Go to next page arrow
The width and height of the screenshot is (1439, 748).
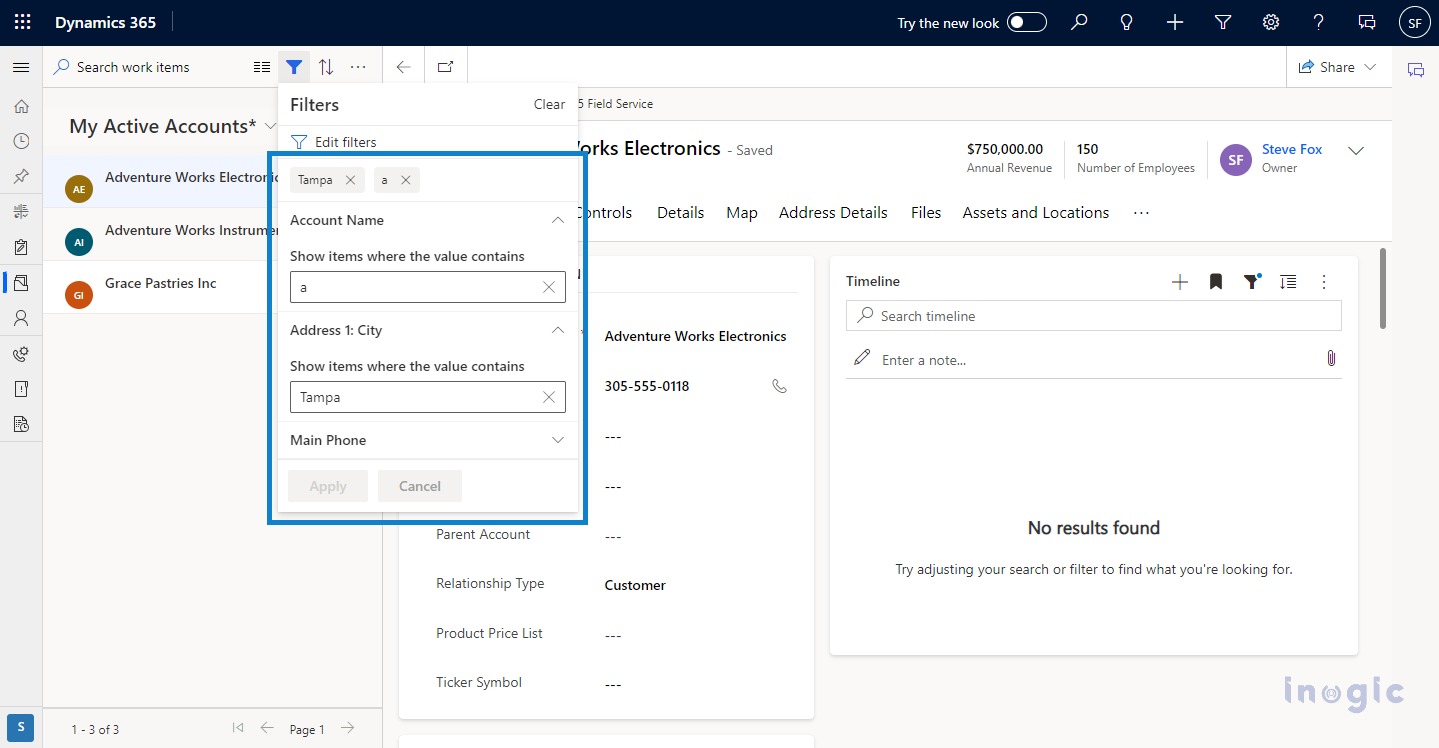pyautogui.click(x=347, y=728)
